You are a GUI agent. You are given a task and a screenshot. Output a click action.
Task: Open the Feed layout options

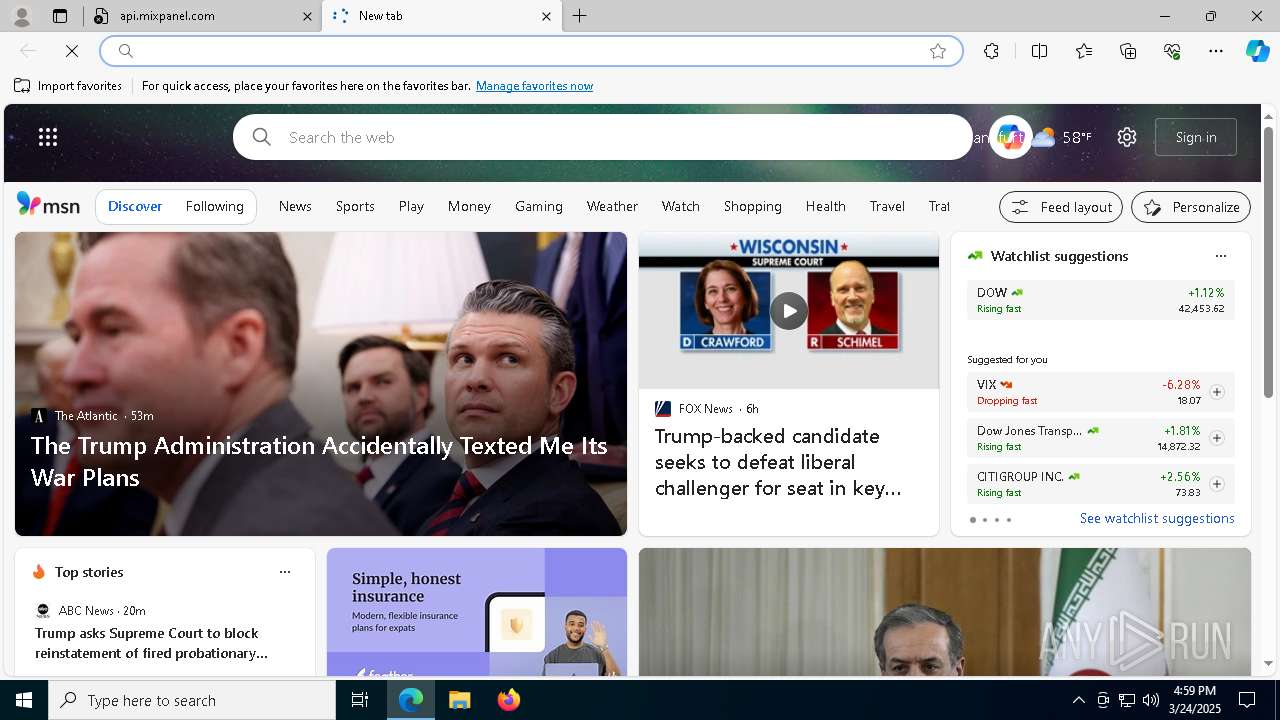point(1061,207)
